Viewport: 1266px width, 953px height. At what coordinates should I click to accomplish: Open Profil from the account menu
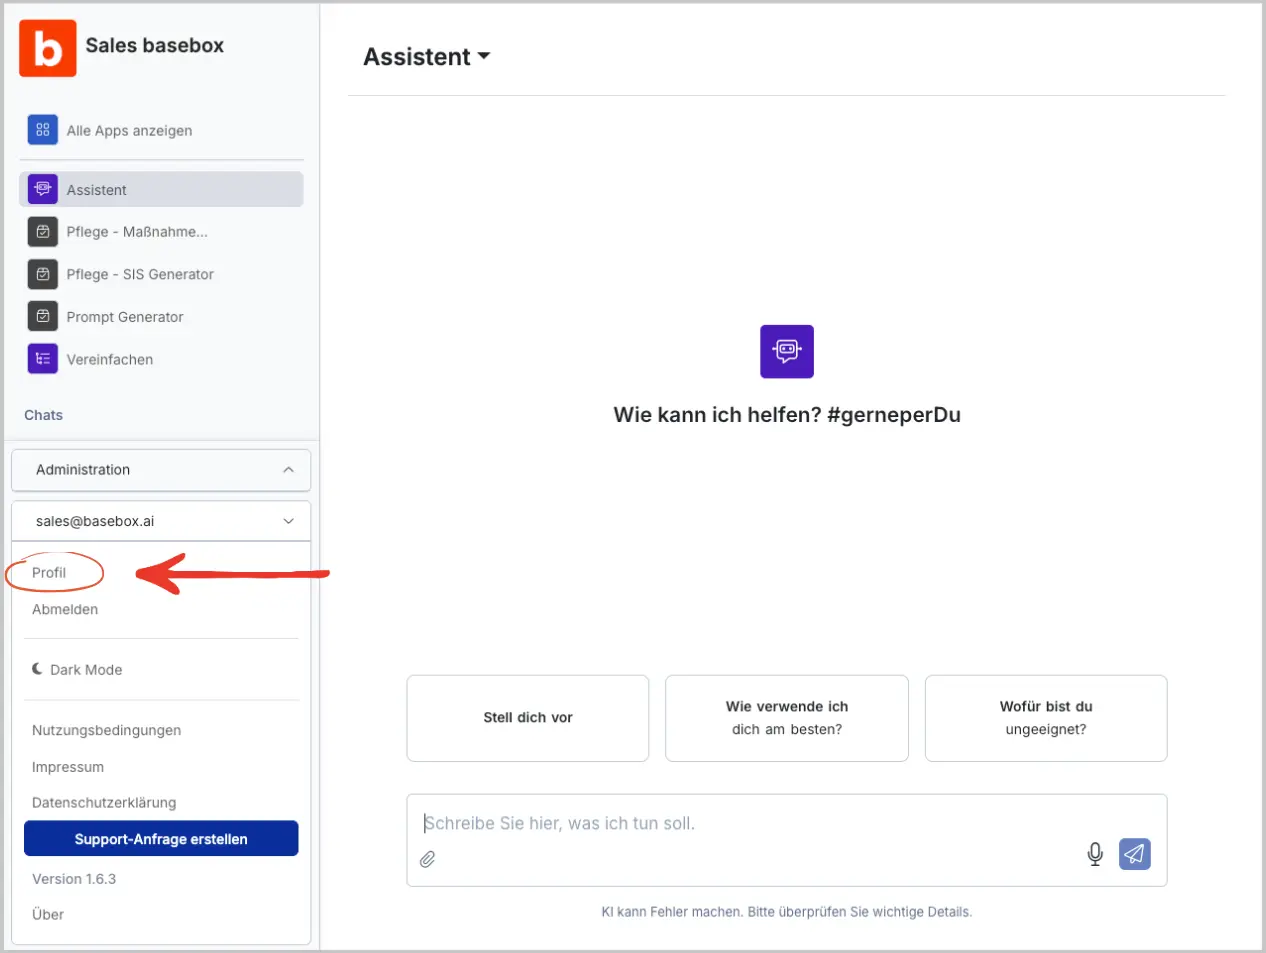pos(49,573)
